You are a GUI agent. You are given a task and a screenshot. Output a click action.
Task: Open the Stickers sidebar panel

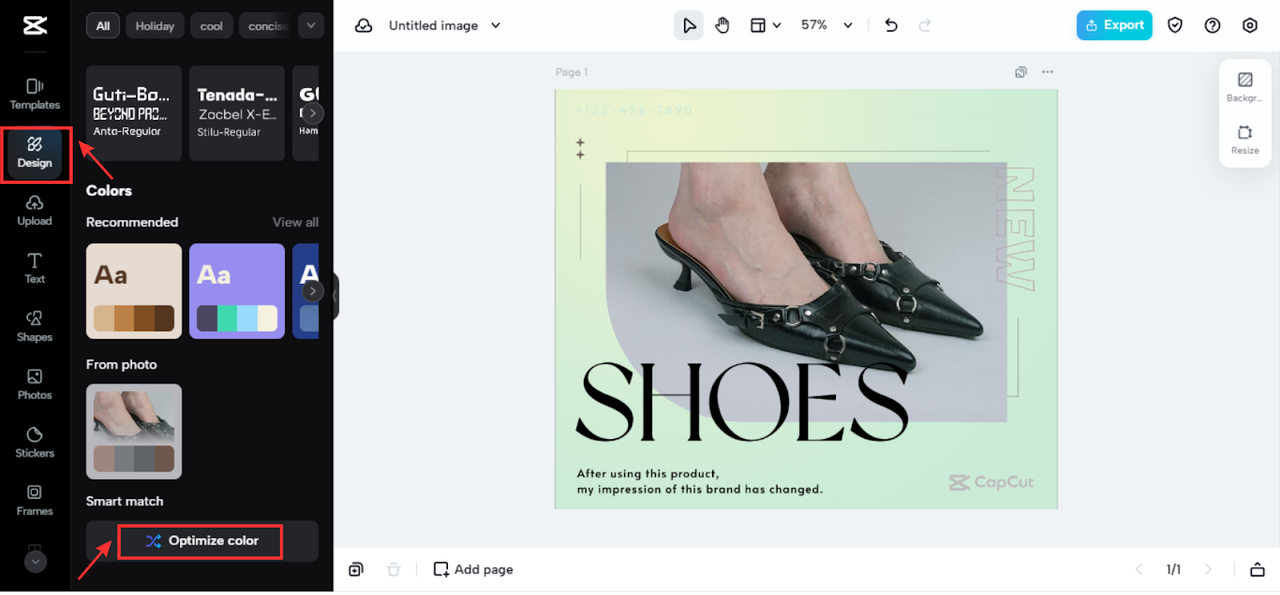35,443
